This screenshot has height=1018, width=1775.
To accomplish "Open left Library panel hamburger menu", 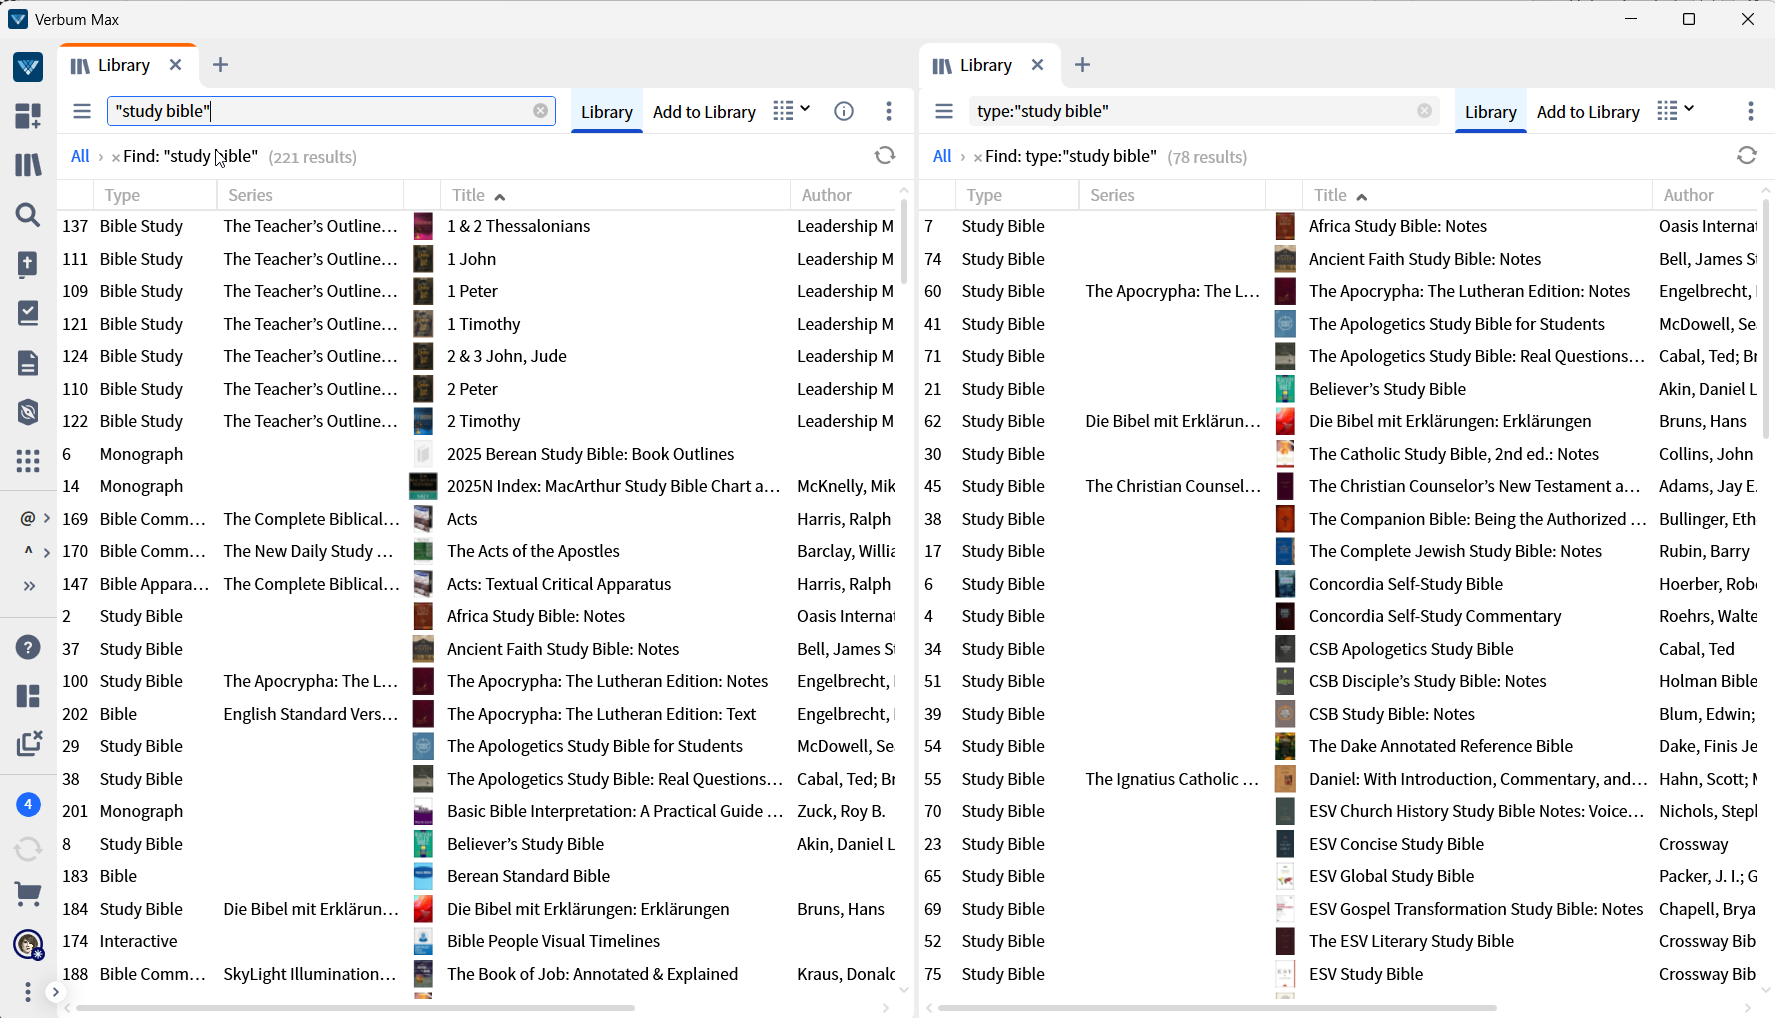I will [x=82, y=111].
